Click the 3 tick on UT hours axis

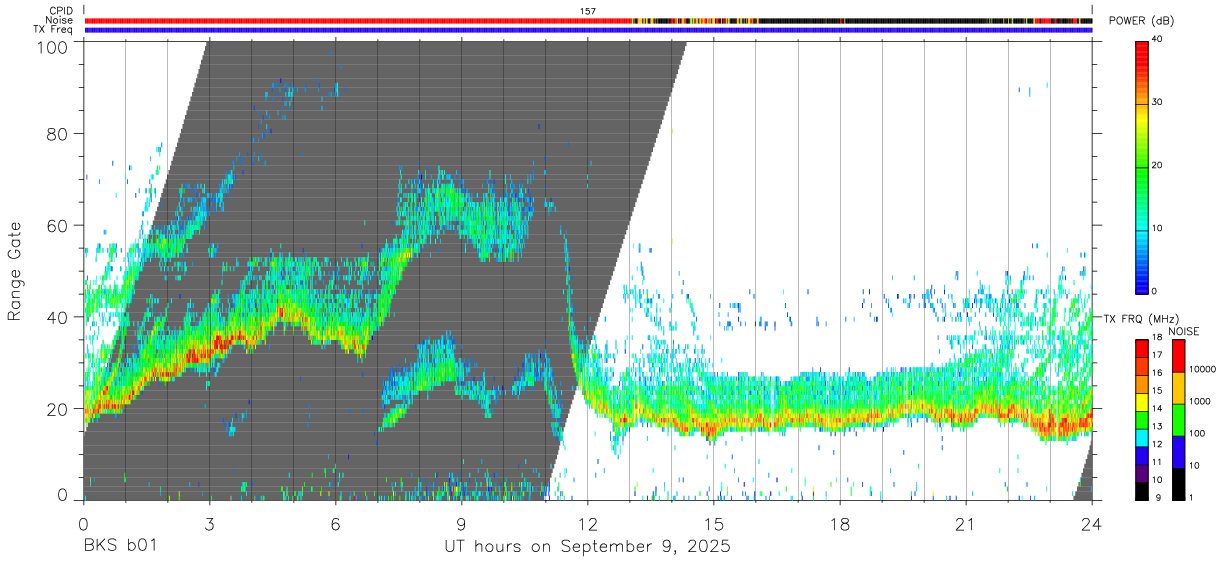(x=209, y=523)
